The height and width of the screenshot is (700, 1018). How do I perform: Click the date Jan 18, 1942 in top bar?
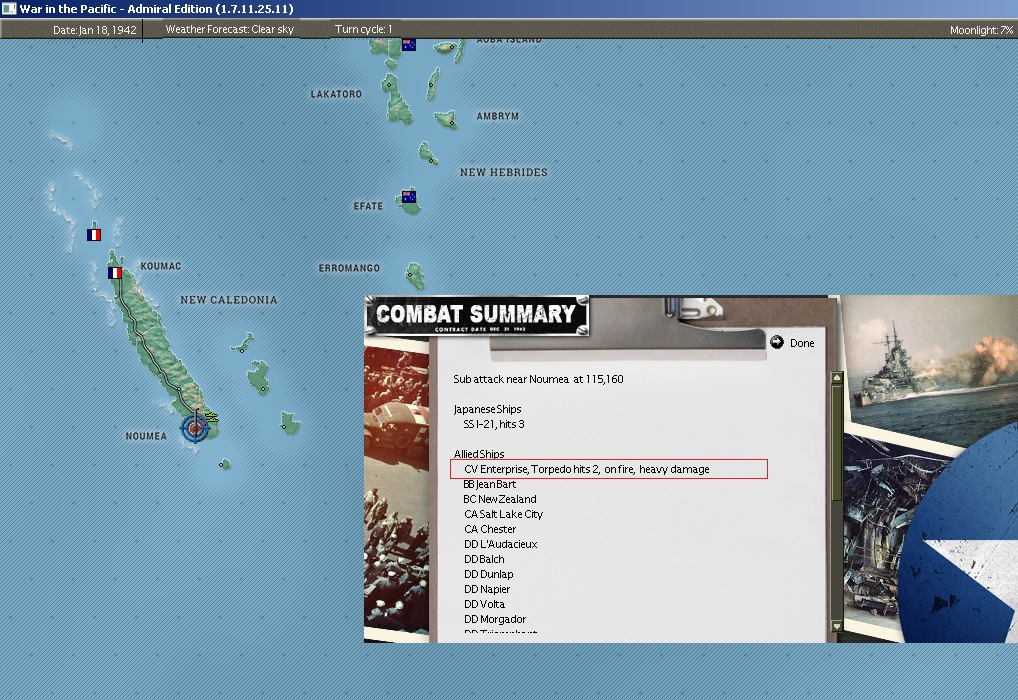pos(95,30)
